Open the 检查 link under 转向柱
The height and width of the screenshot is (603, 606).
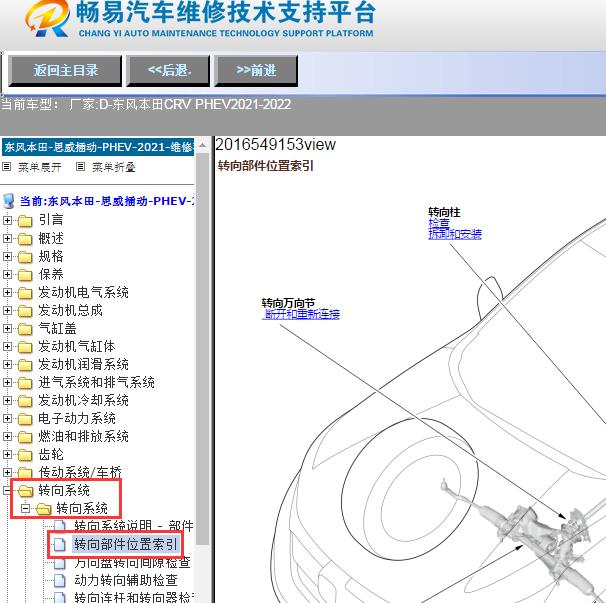point(439,223)
